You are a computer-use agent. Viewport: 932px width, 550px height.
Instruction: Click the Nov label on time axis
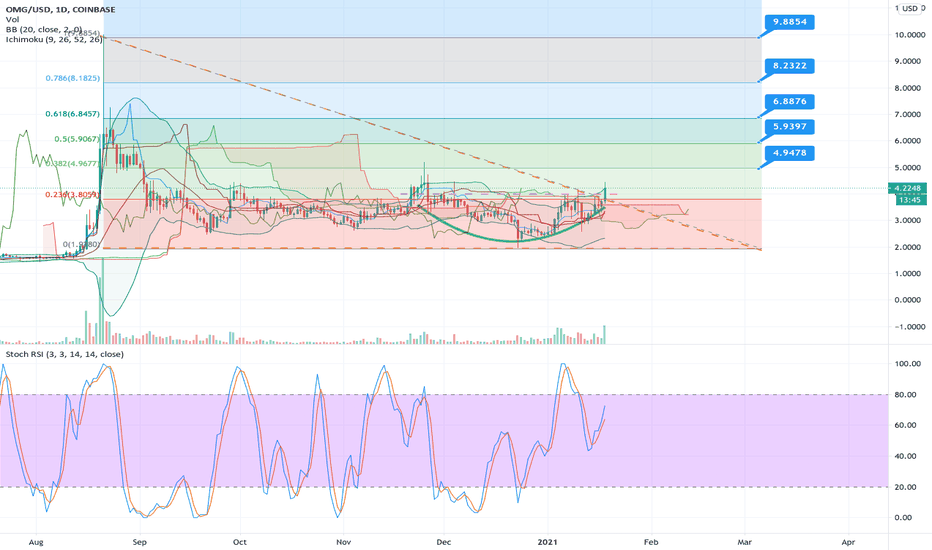point(344,542)
